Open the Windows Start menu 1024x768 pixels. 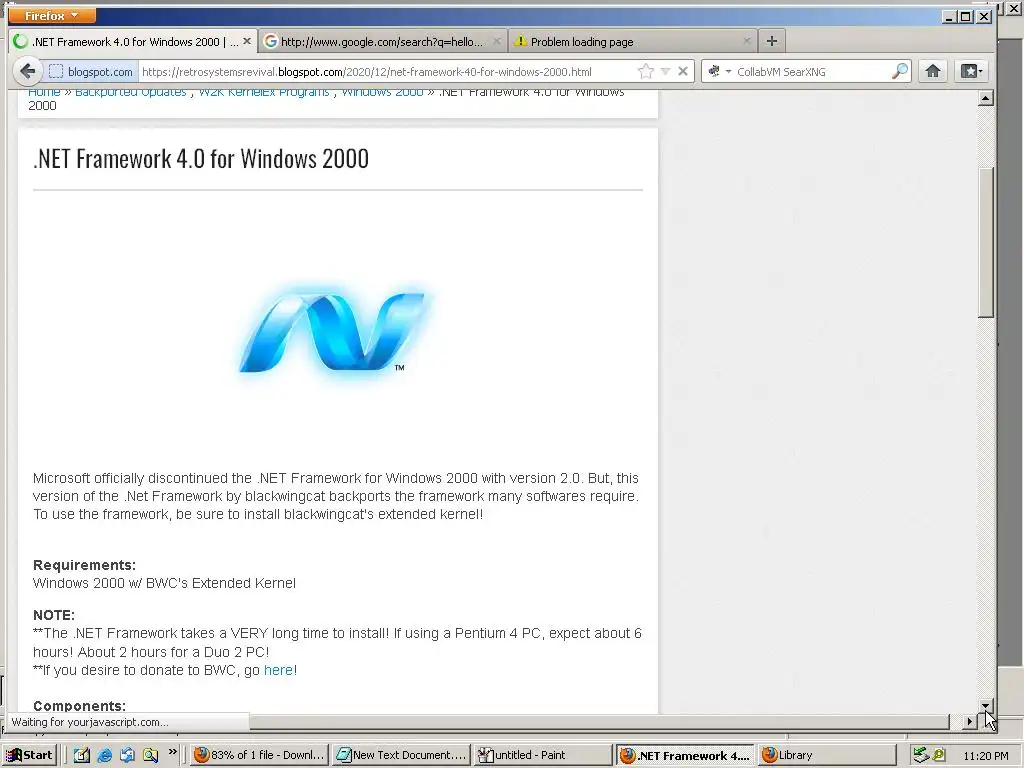coord(30,755)
